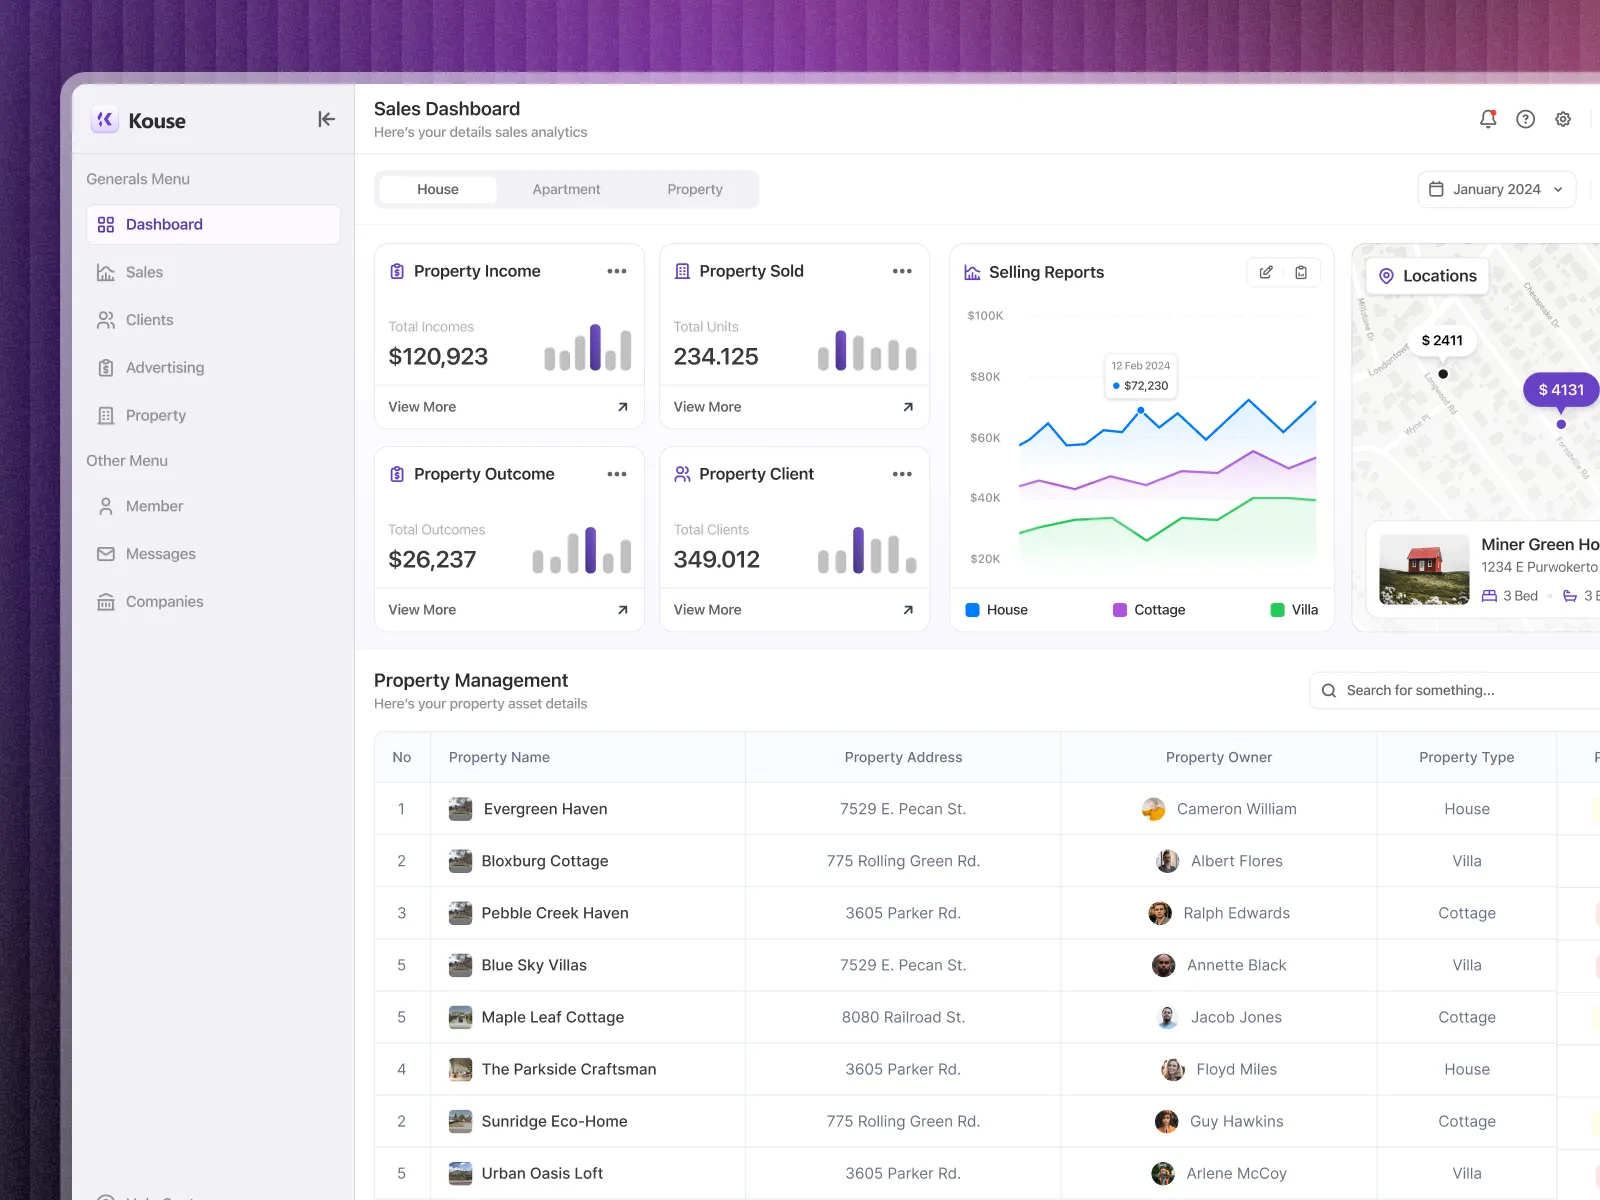This screenshot has width=1600, height=1200.
Task: Click the Maple Leaf Cottage row name
Action: [x=553, y=1017]
